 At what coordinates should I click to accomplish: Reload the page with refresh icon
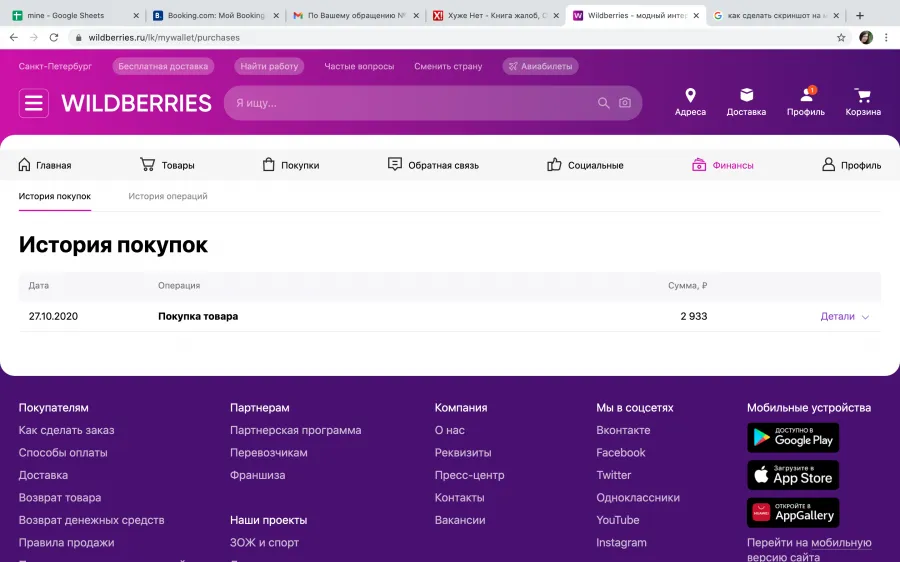pyautogui.click(x=54, y=37)
